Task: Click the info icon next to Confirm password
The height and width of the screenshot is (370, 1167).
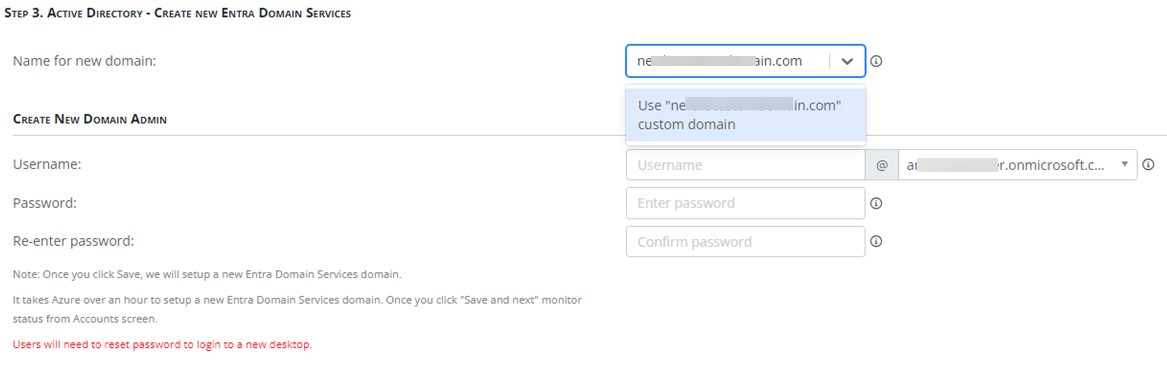Action: click(876, 241)
